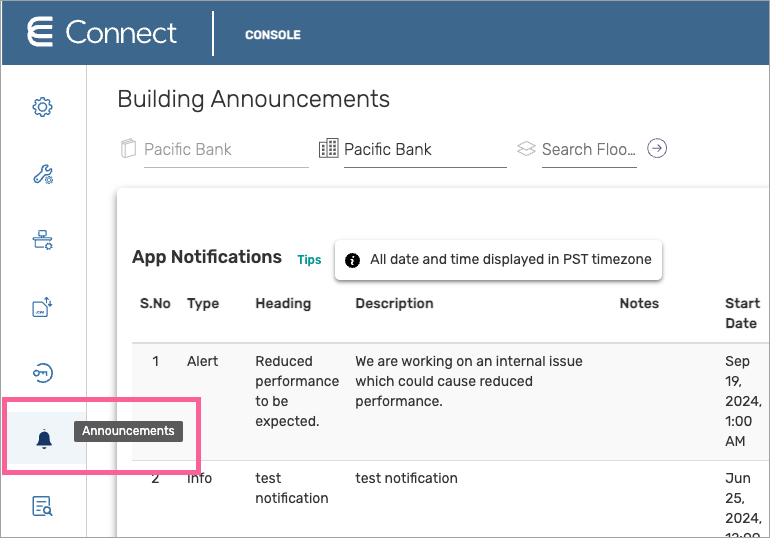This screenshot has height=538, width=770.
Task: Select the Pacific Bank building field
Action: click(425, 150)
